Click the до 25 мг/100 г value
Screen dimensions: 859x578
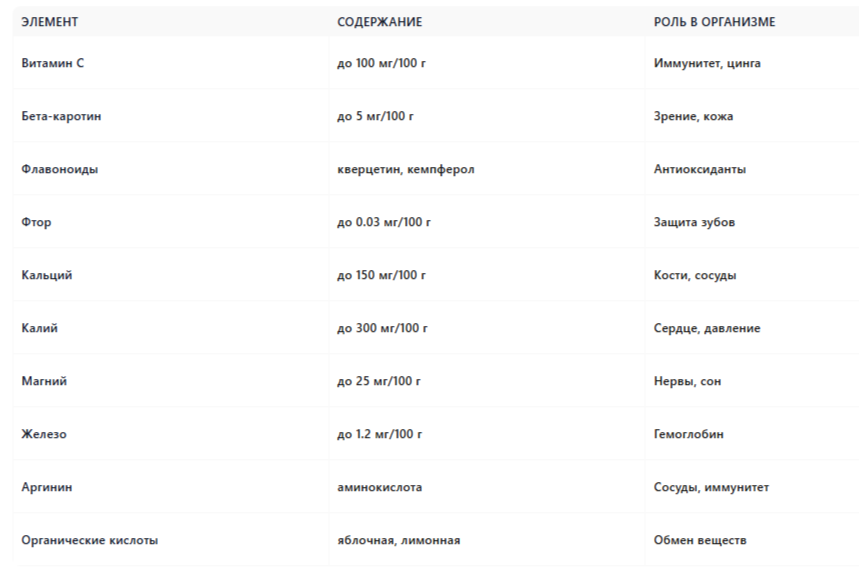[x=379, y=381]
